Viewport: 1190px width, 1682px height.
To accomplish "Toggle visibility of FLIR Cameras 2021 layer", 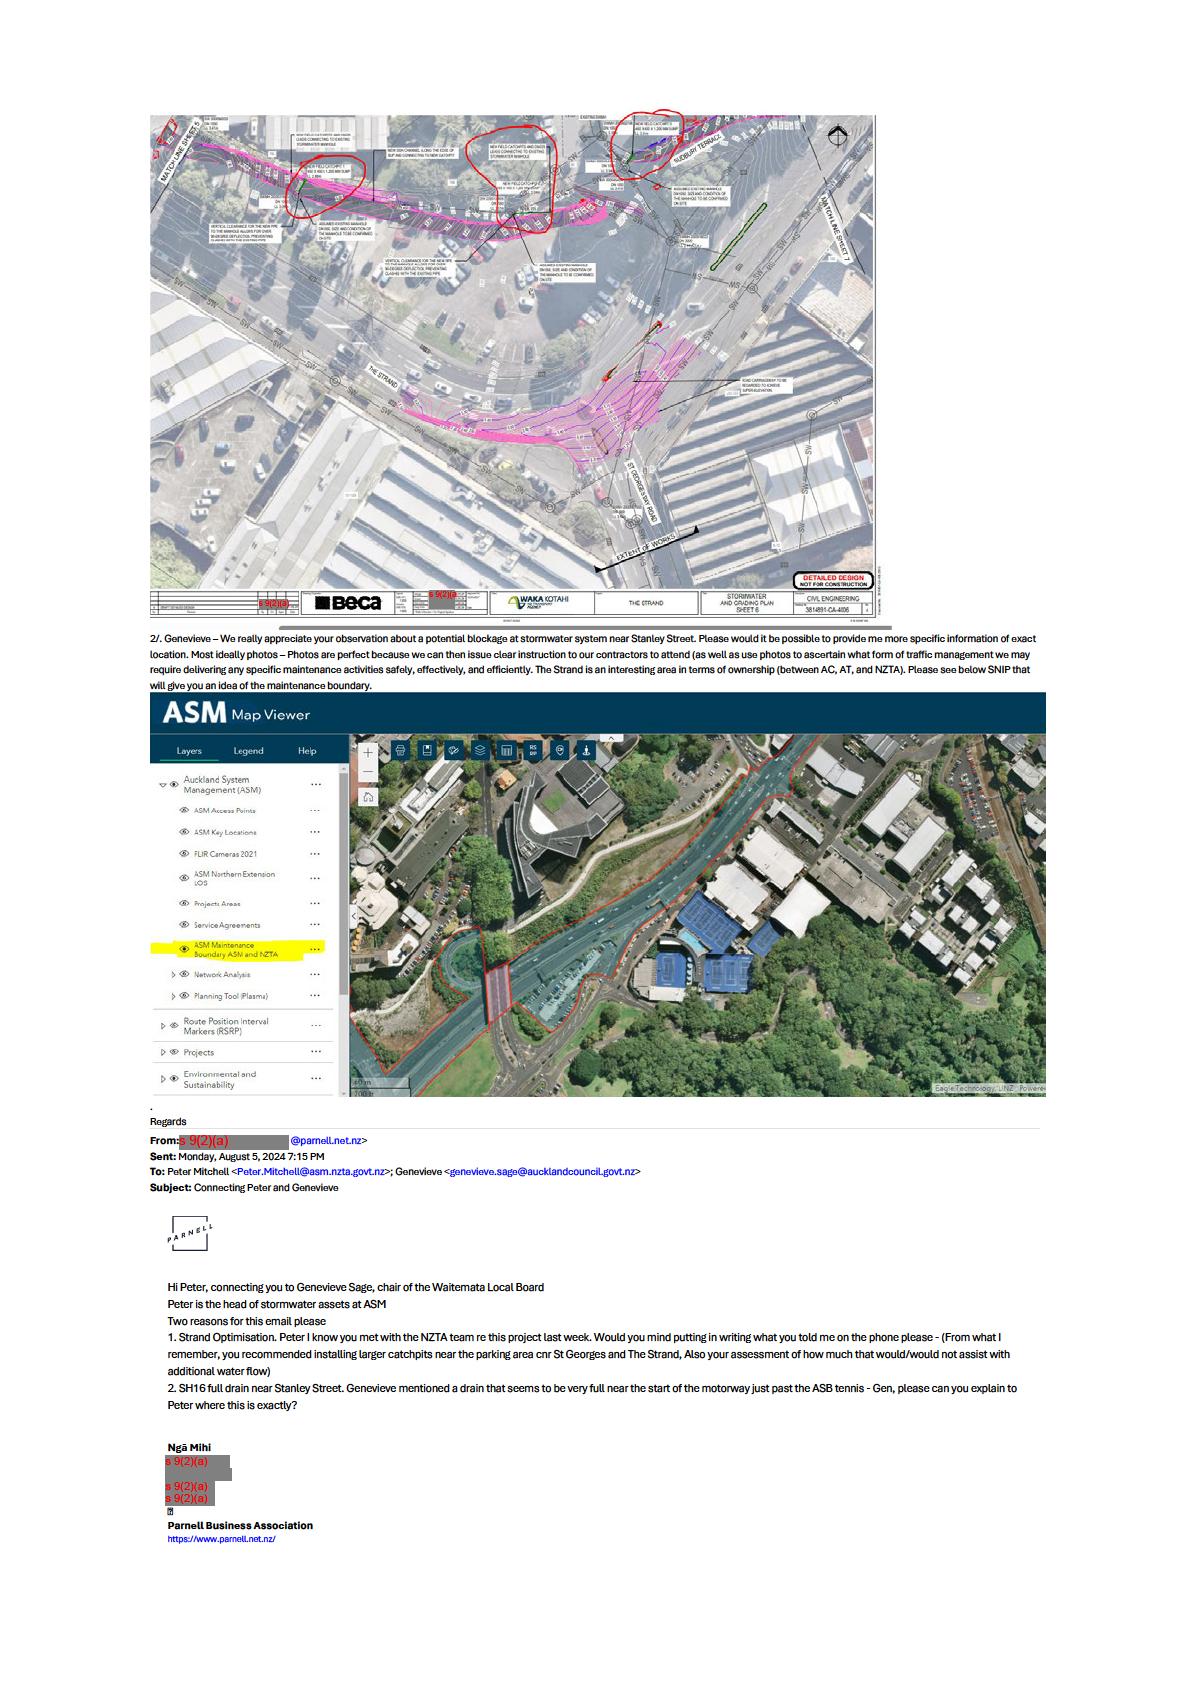I will 184,854.
